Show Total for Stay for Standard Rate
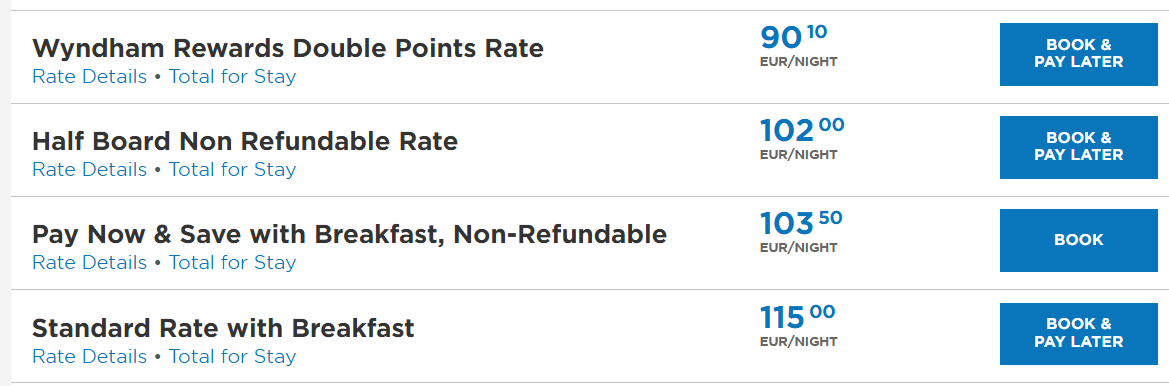Screen dimensions: 1169x386 (233, 357)
